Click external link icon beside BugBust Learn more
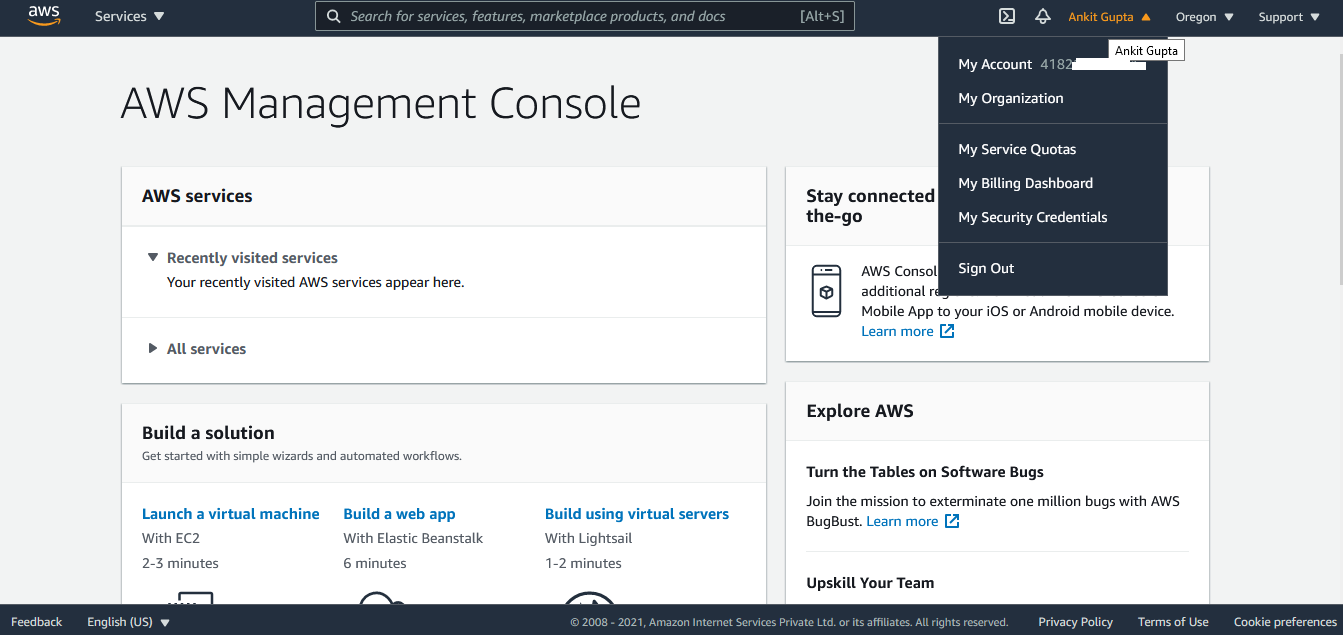 coord(952,521)
